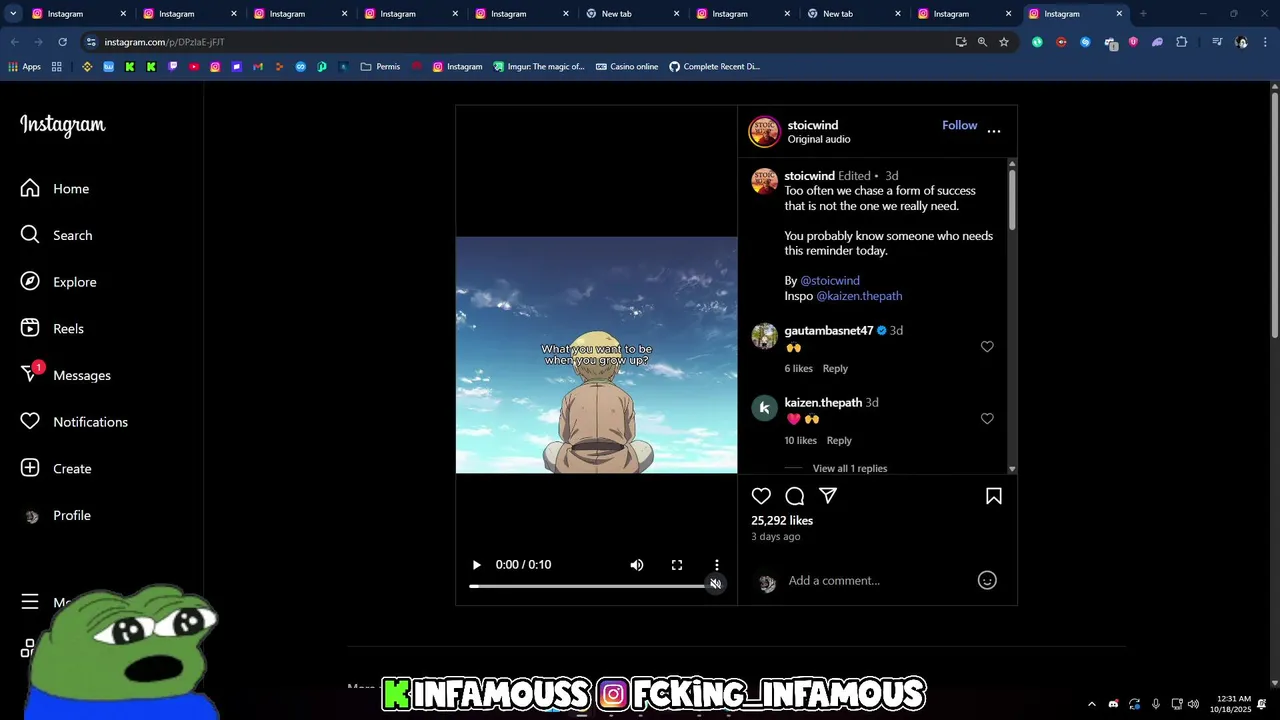
Task: Open post options three-dot menu
Action: pyautogui.click(x=994, y=131)
